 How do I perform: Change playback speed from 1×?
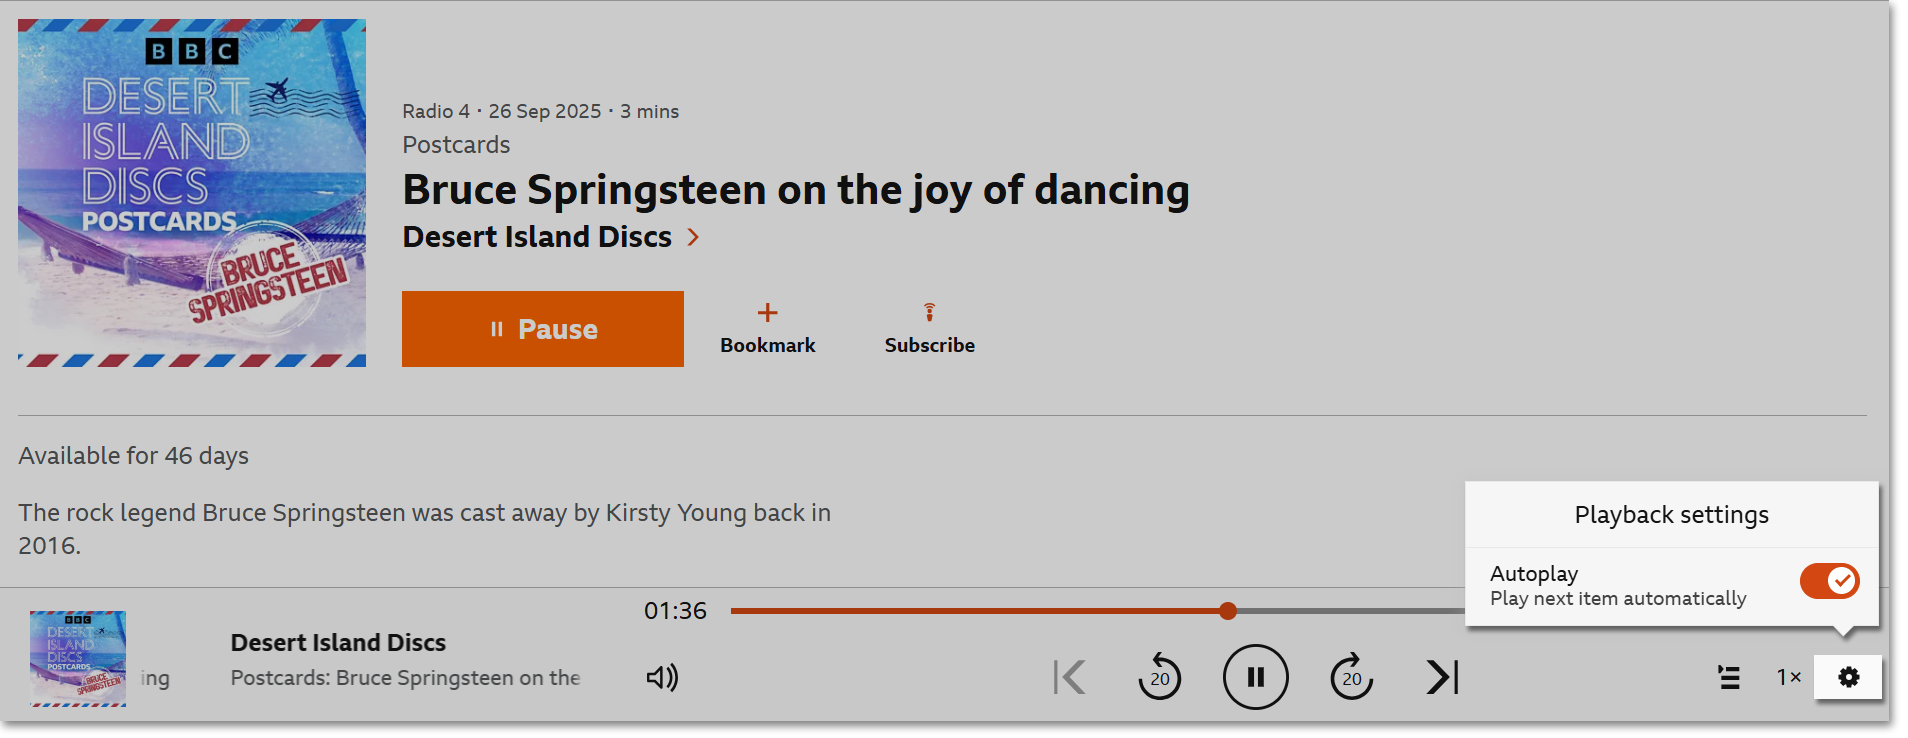click(x=1787, y=677)
